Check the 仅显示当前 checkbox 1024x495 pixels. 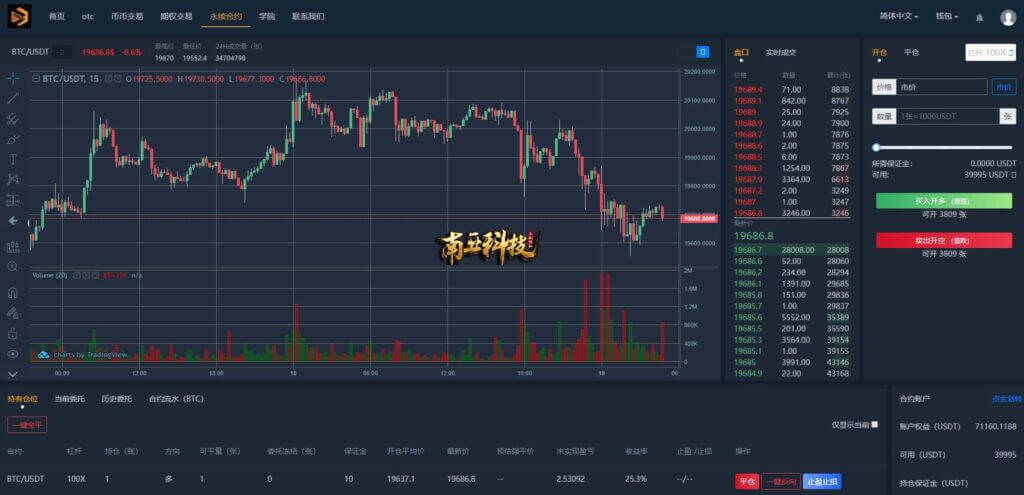coord(875,424)
